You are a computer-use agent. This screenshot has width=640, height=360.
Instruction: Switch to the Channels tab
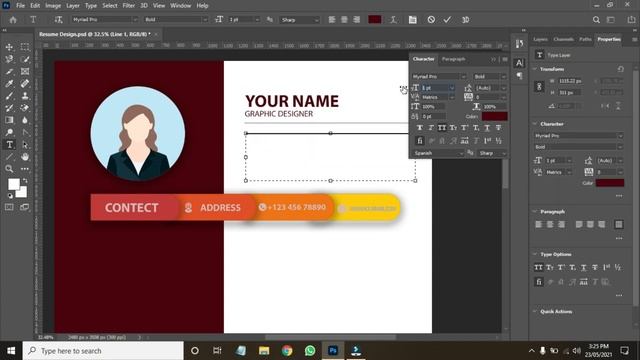click(564, 39)
